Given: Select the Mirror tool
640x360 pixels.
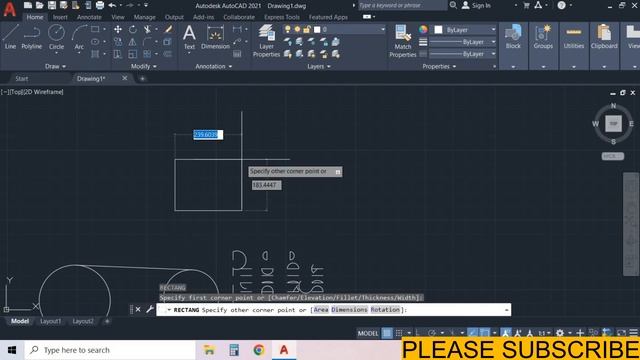Looking at the screenshot, I should 133,42.
